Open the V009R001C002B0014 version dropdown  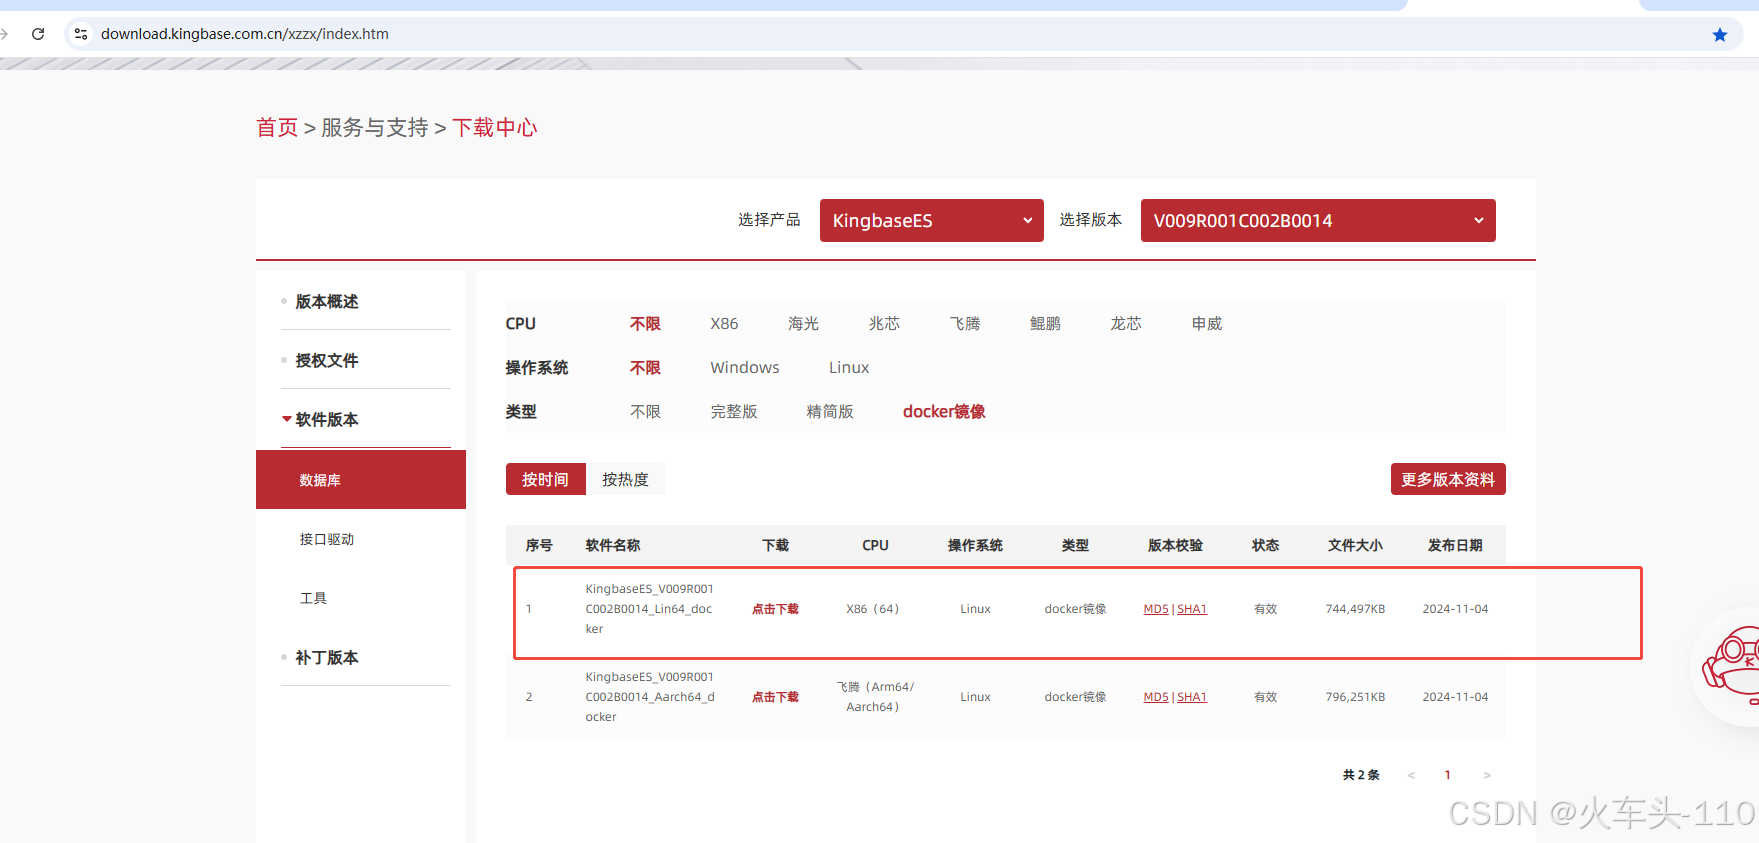coord(1318,220)
